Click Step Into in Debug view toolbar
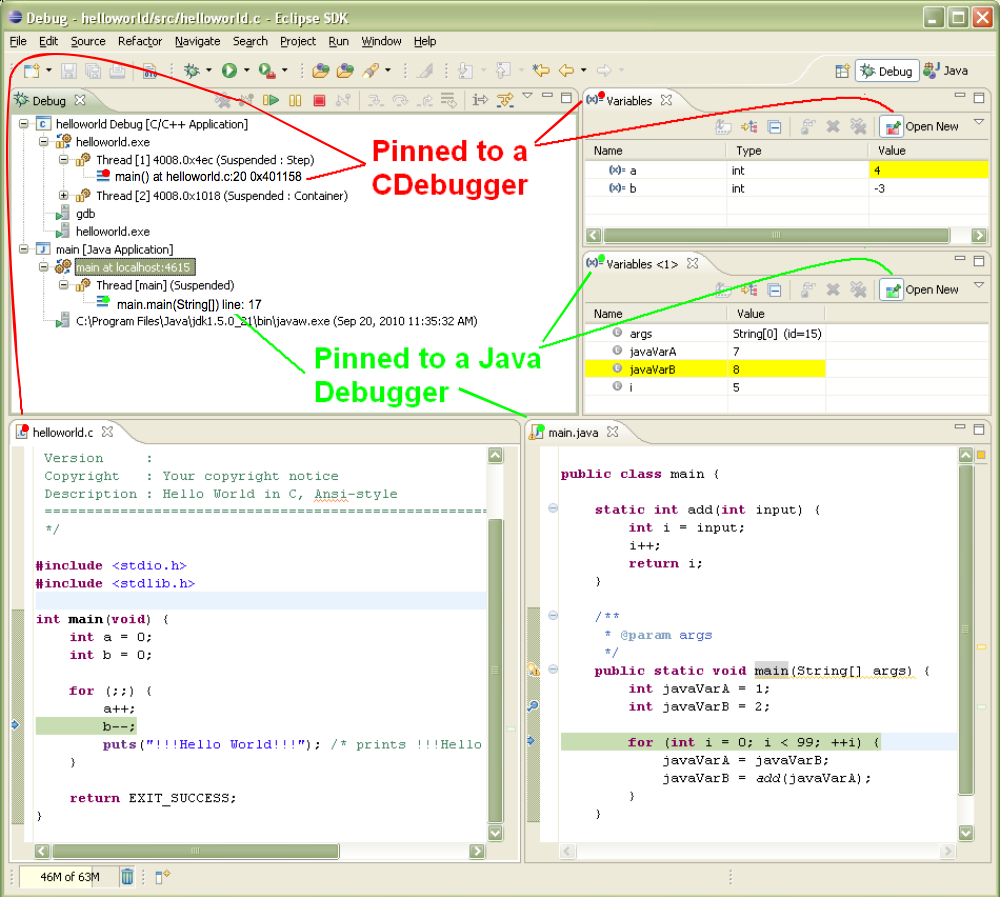This screenshot has height=897, width=1000. (375, 100)
